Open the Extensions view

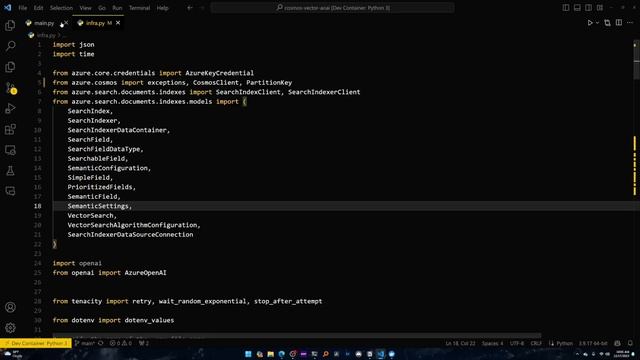pos(10,129)
